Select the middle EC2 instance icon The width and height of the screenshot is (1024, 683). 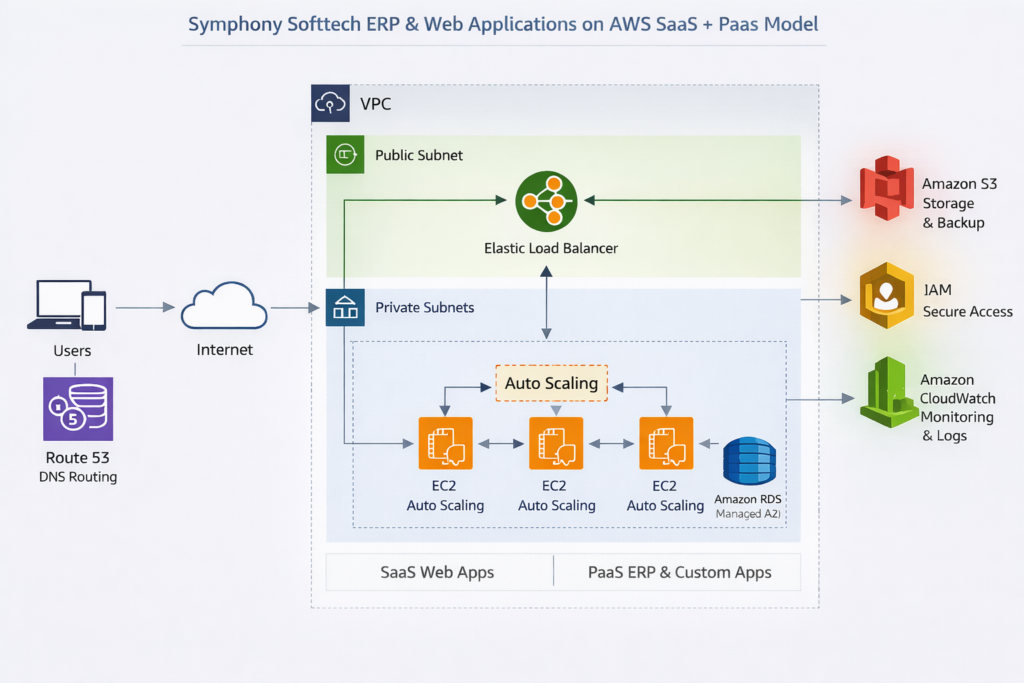(555, 442)
